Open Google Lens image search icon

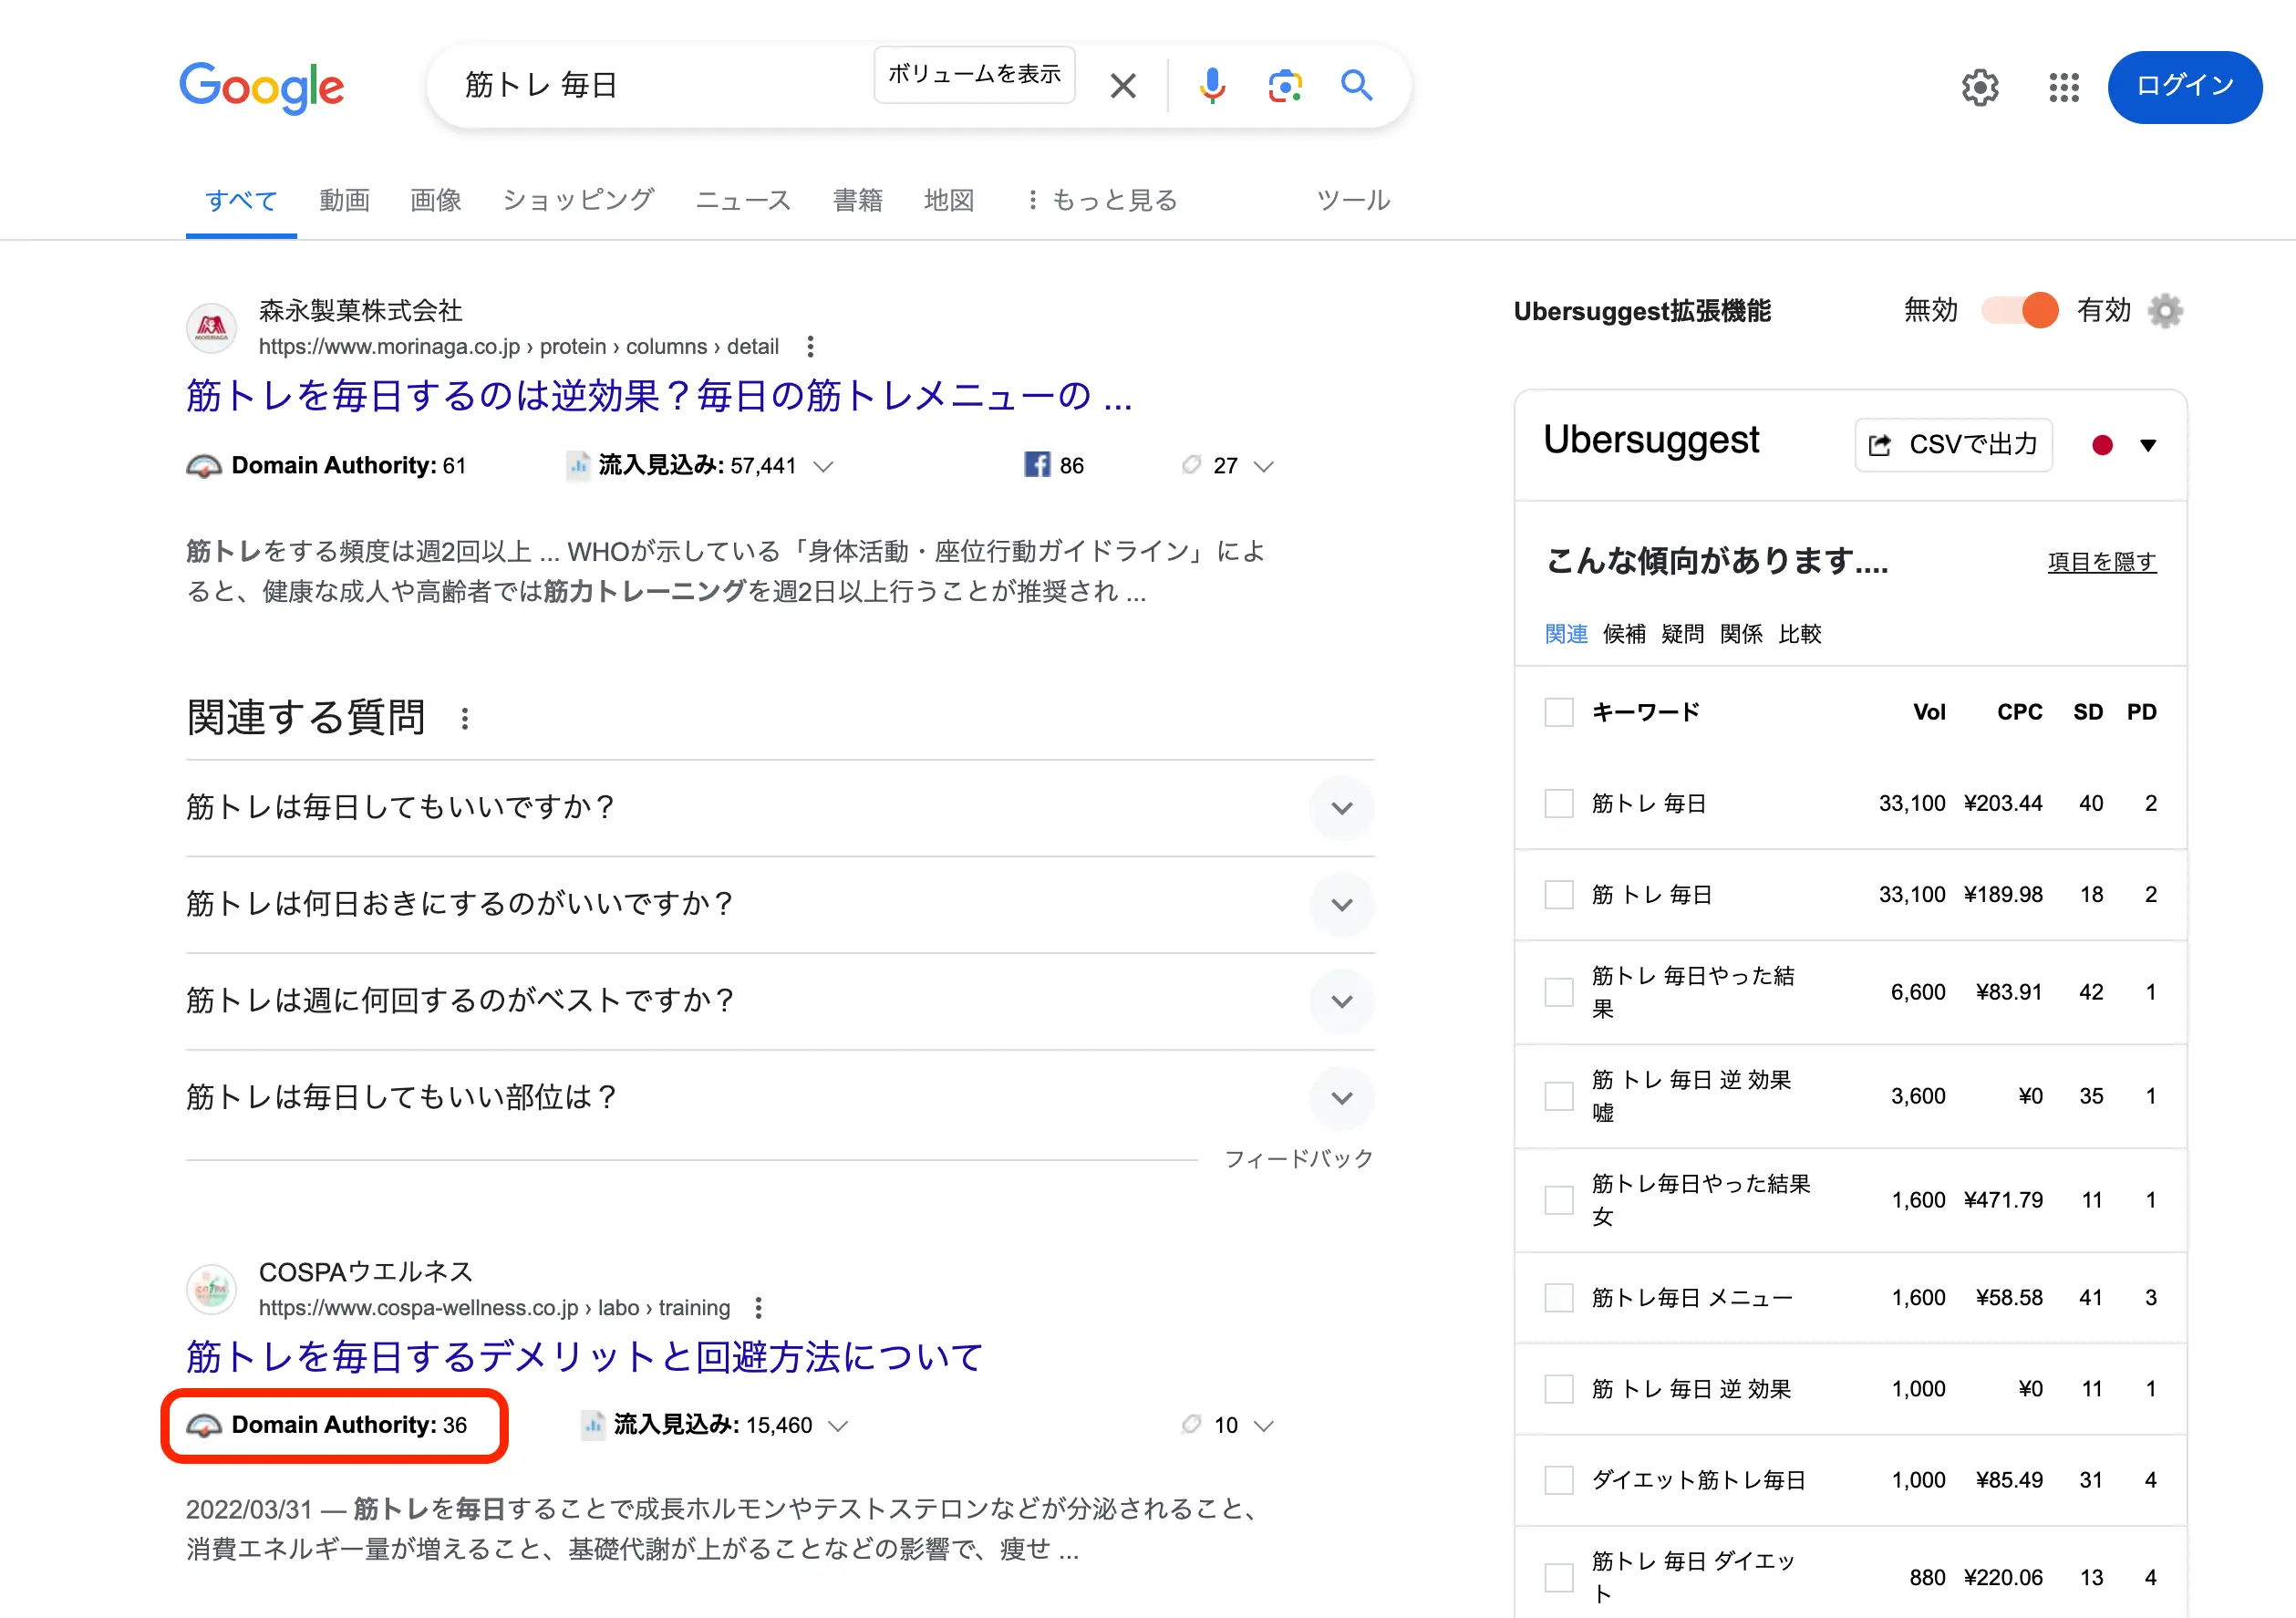(x=1285, y=86)
